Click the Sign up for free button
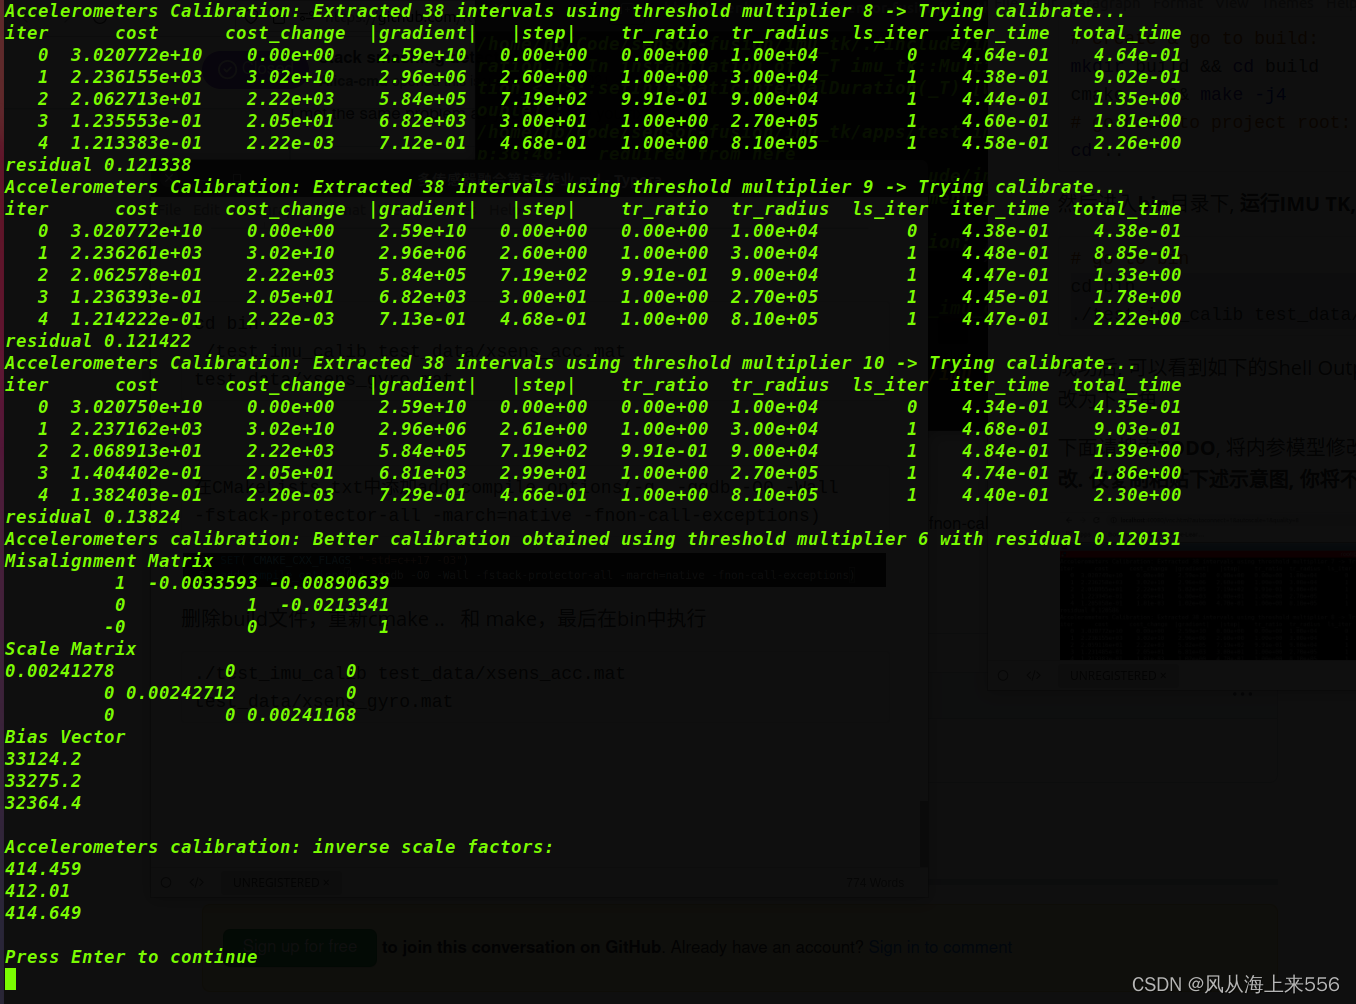 click(299, 947)
